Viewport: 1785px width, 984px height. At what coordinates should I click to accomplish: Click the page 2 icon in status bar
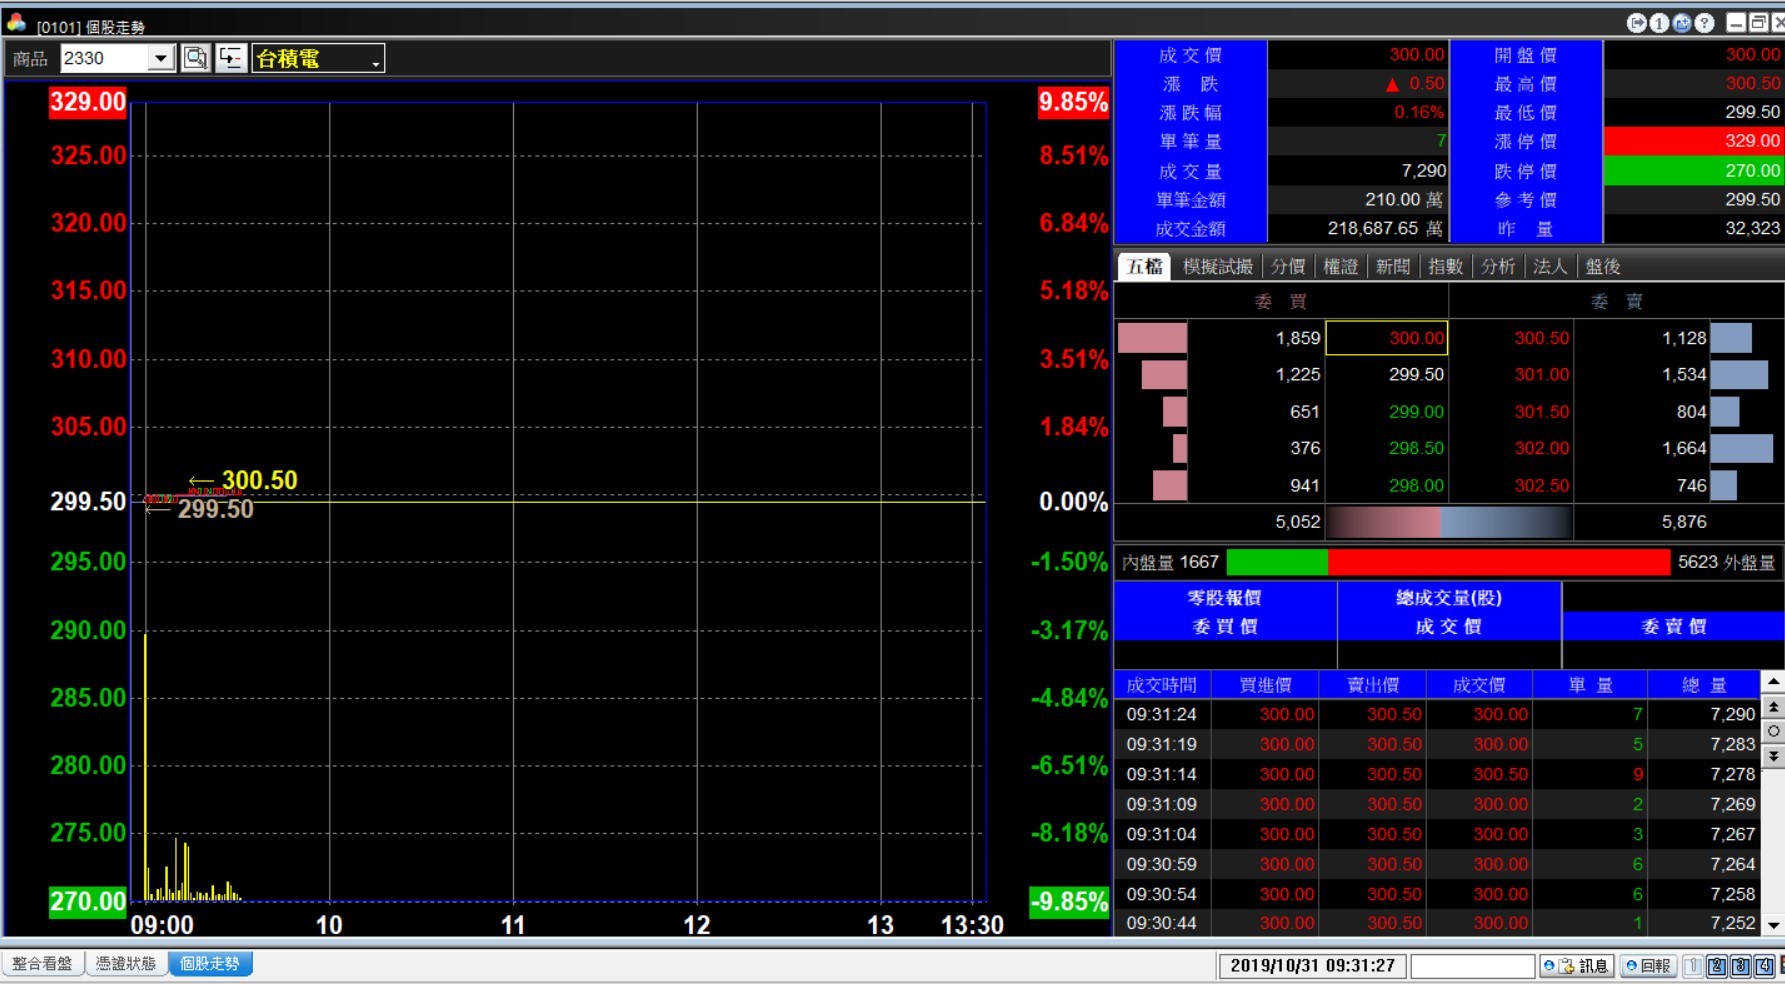coord(1717,966)
